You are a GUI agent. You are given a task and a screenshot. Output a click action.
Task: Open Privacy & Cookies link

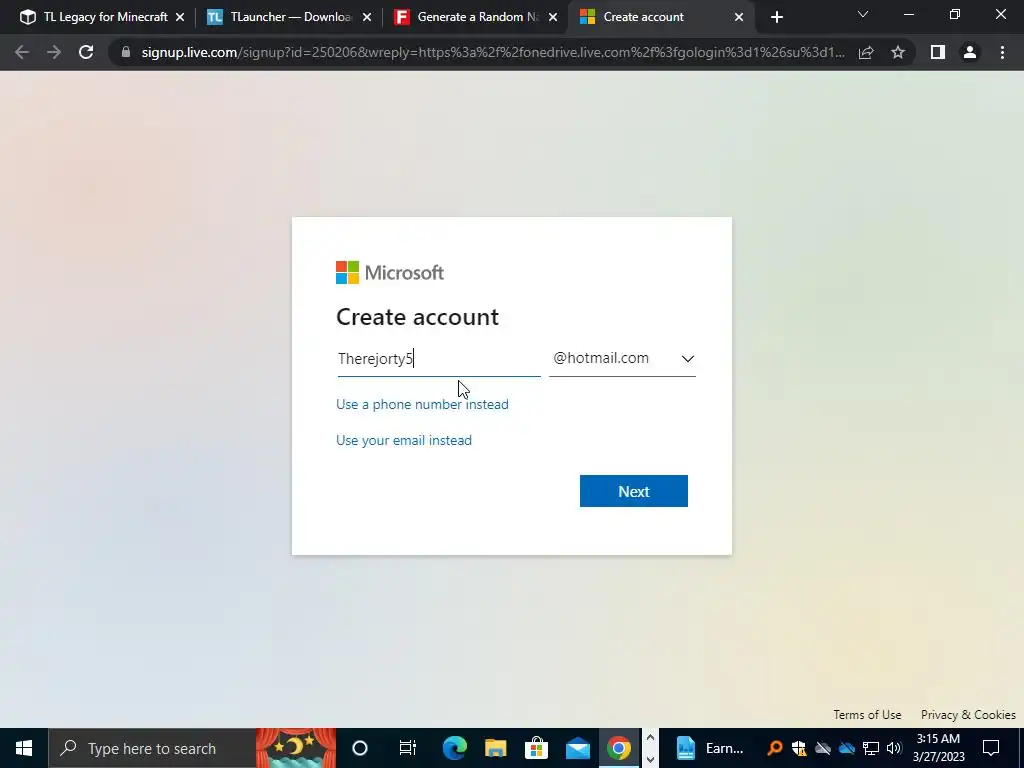coord(968,714)
